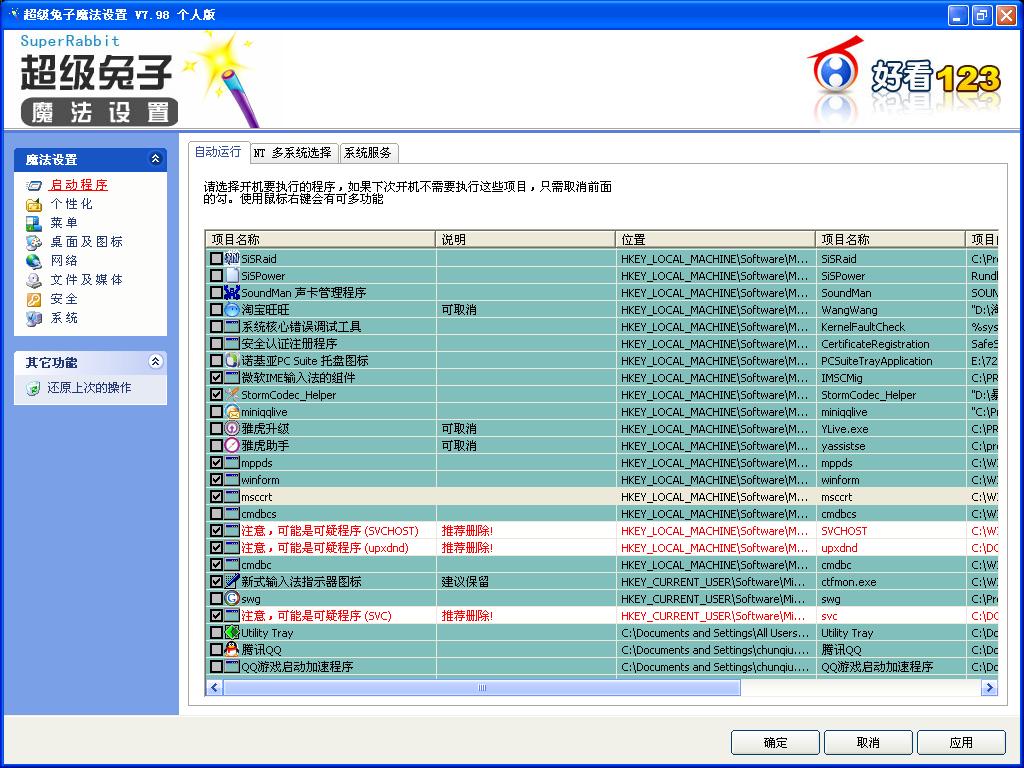Click the QQ游戏启动加速程序 row icon
Screen dimensions: 1024x768
click(x=232, y=666)
